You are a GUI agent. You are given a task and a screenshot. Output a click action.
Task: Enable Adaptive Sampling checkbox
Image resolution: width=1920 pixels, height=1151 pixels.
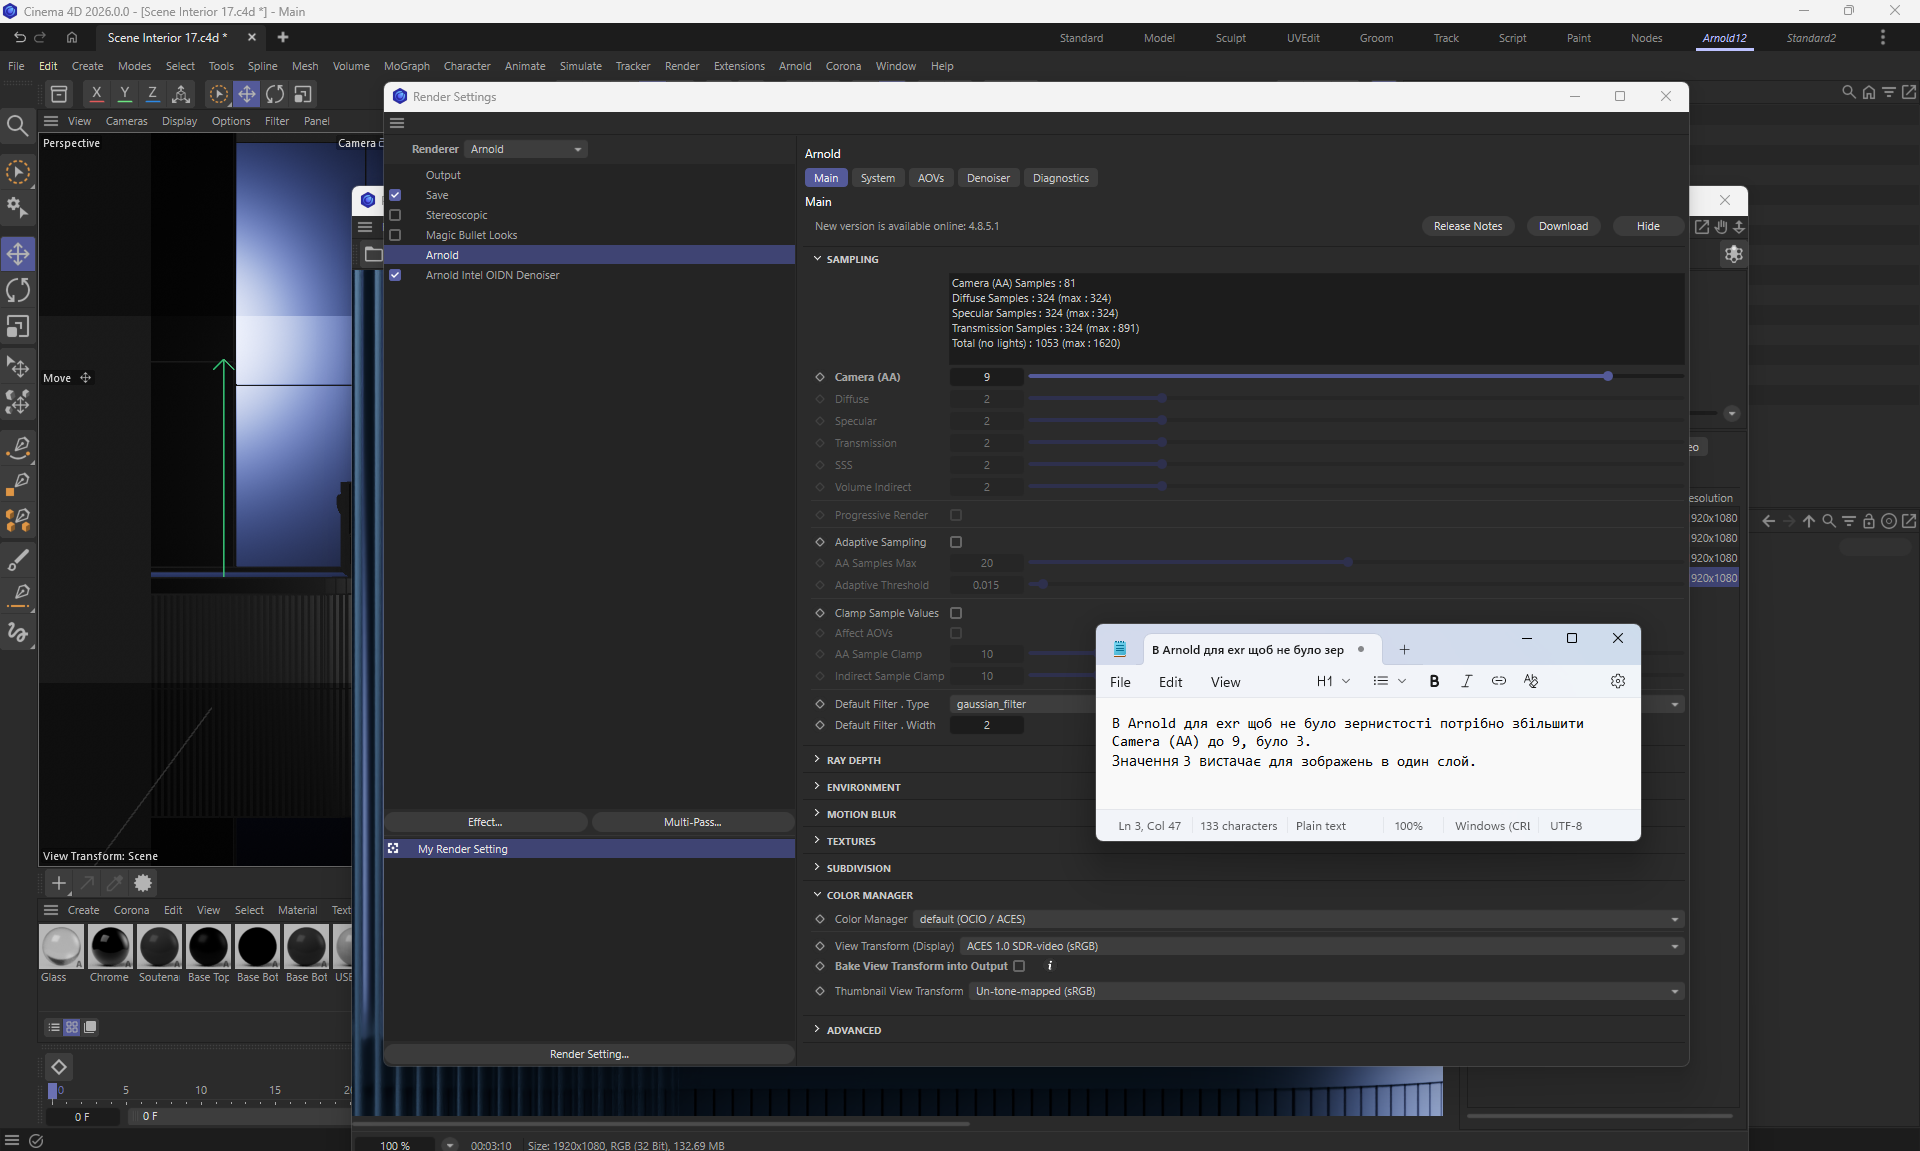click(956, 542)
